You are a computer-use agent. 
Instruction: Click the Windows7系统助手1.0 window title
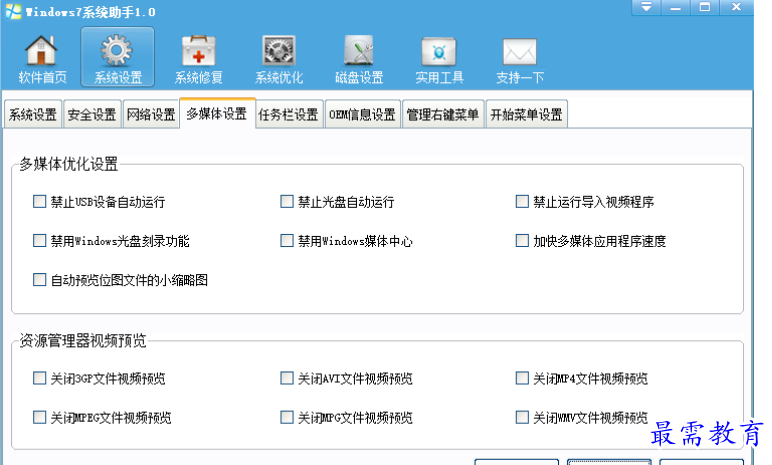91,12
